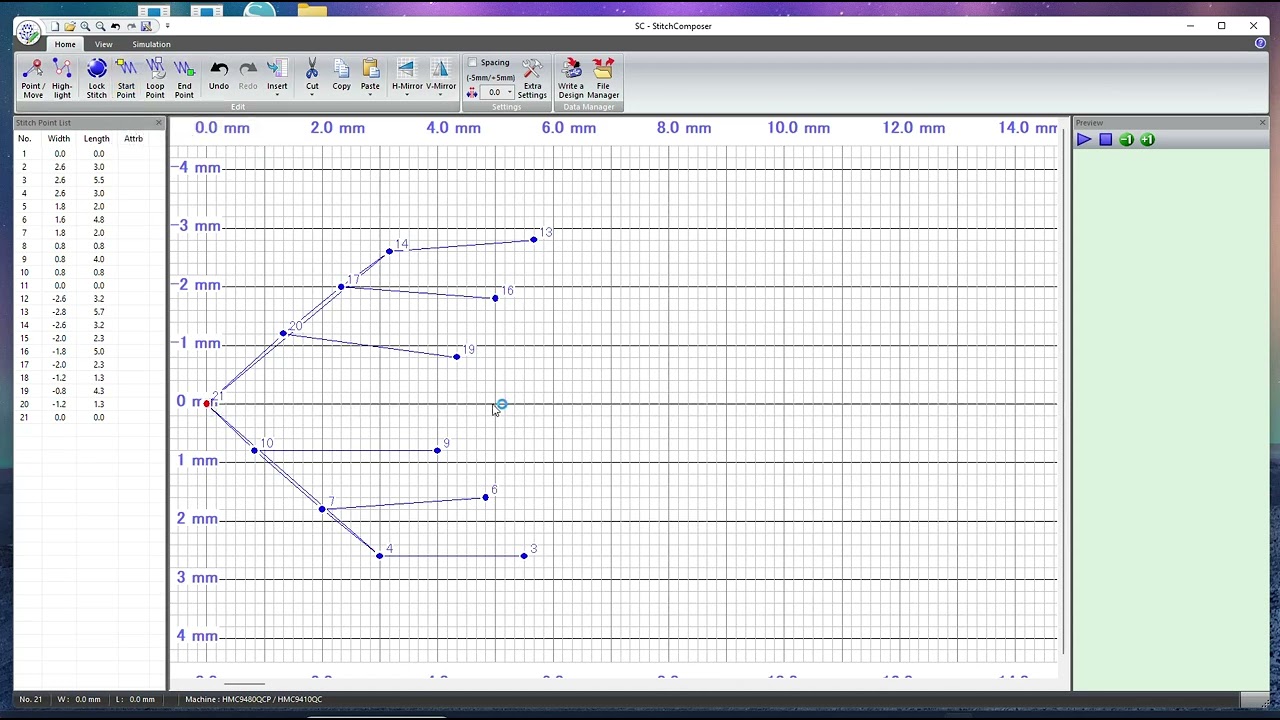Open the spacing value dropdown
This screenshot has height=720, width=1280.
(x=509, y=92)
